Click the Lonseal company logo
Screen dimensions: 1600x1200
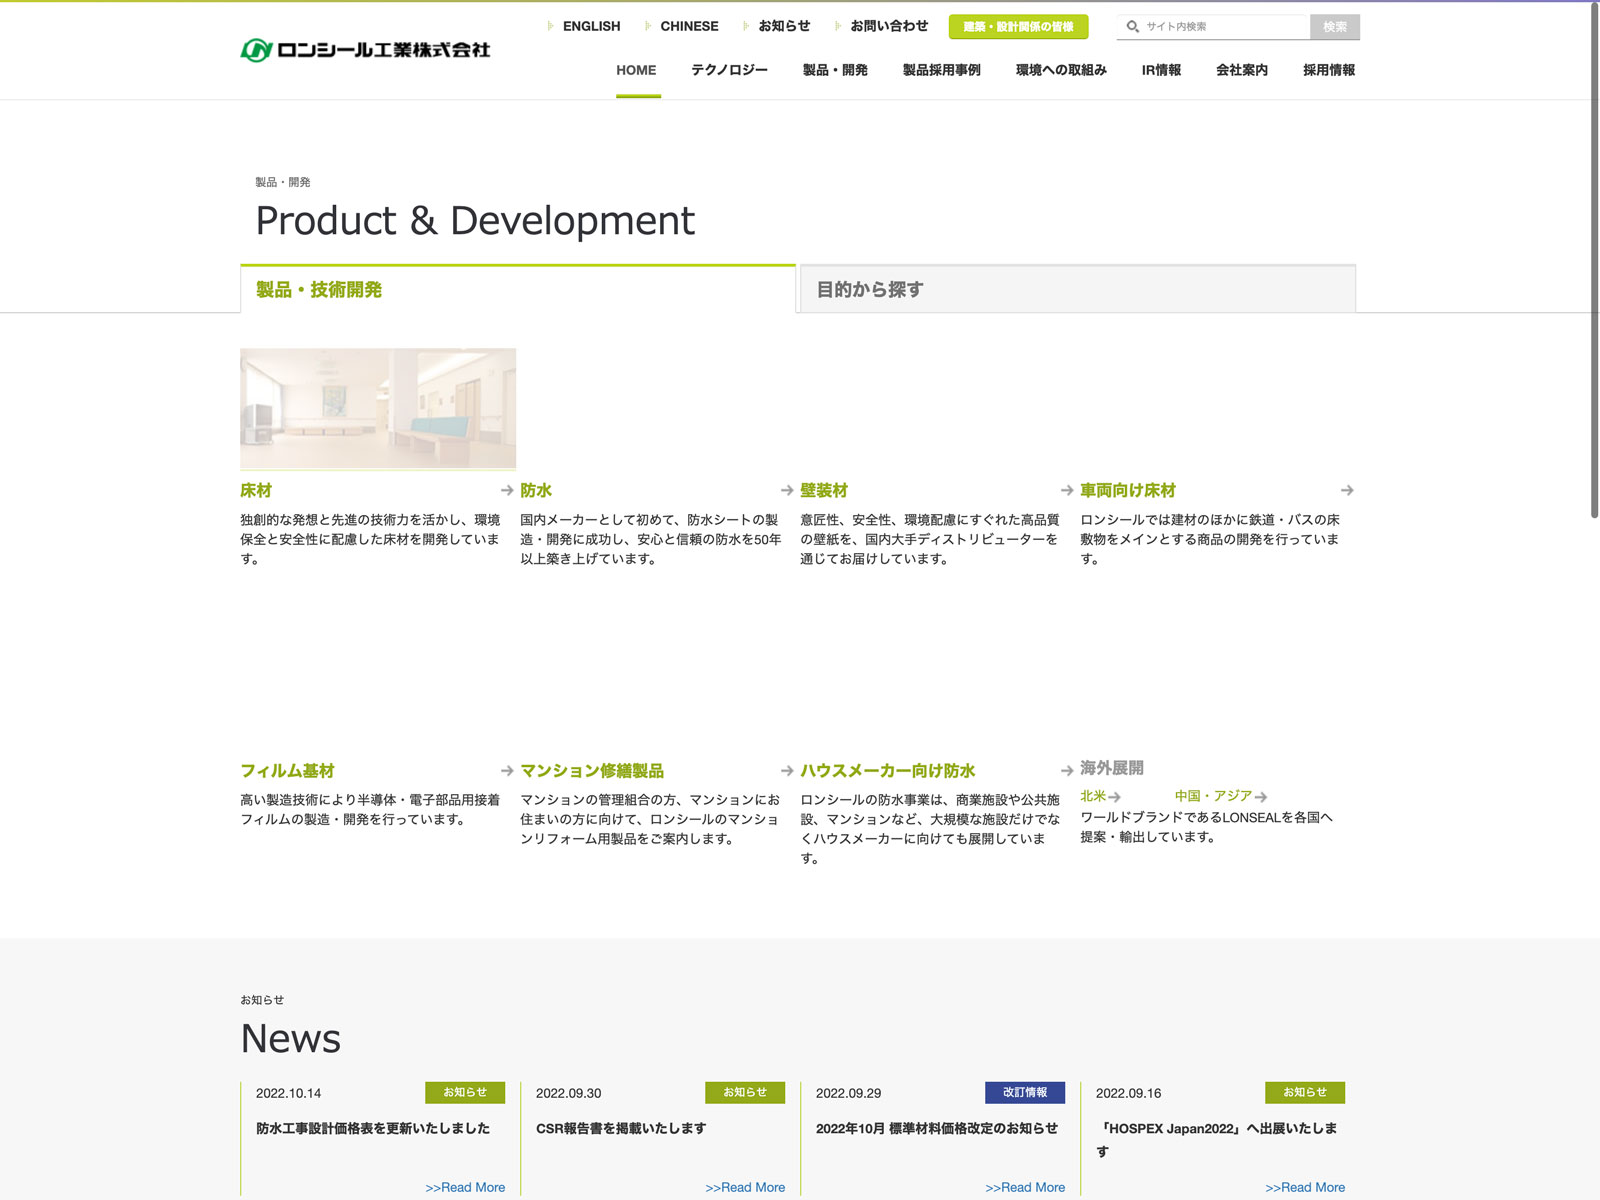[x=365, y=50]
